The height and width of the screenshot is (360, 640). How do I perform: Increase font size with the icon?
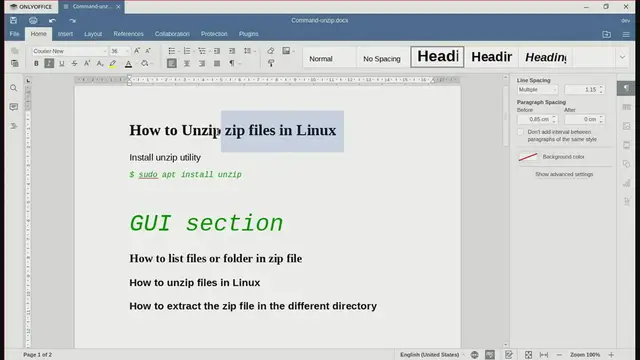pyautogui.click(x=137, y=51)
